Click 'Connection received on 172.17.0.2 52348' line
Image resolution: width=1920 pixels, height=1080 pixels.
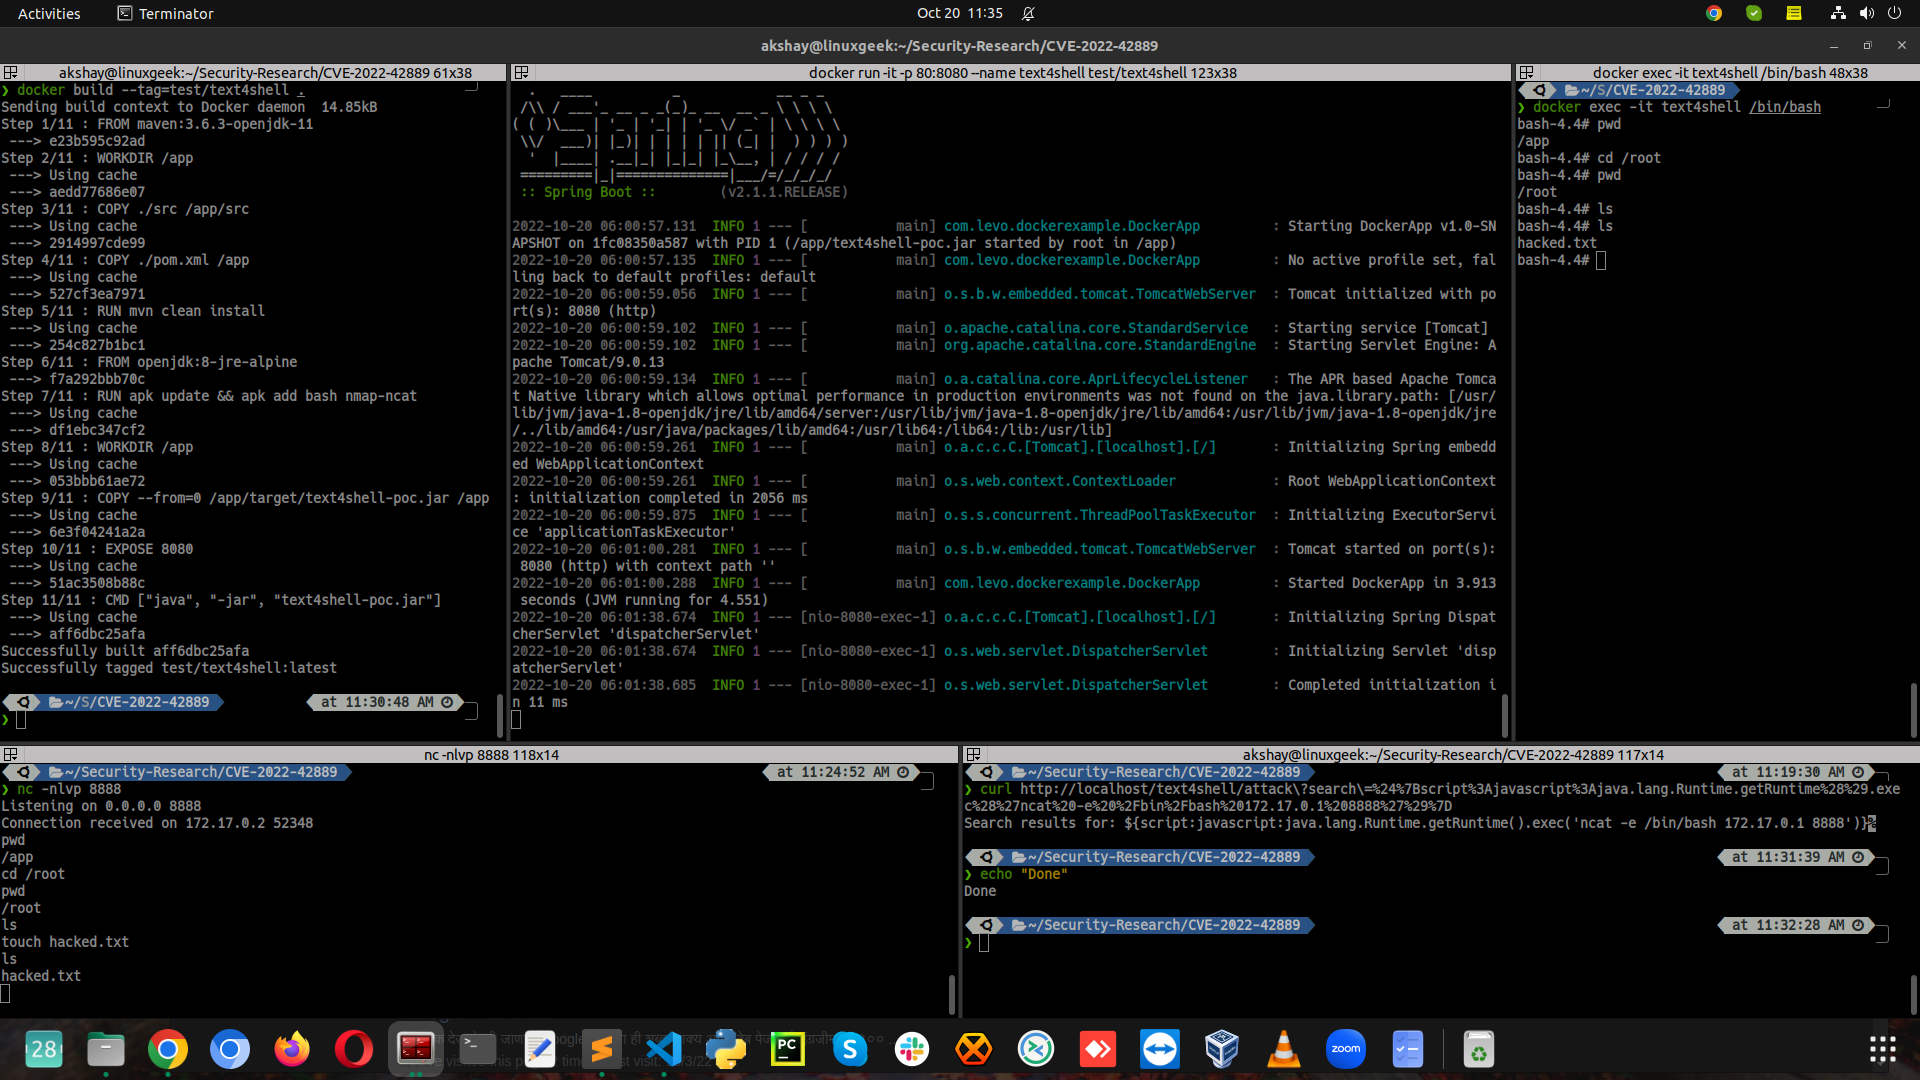pyautogui.click(x=157, y=823)
